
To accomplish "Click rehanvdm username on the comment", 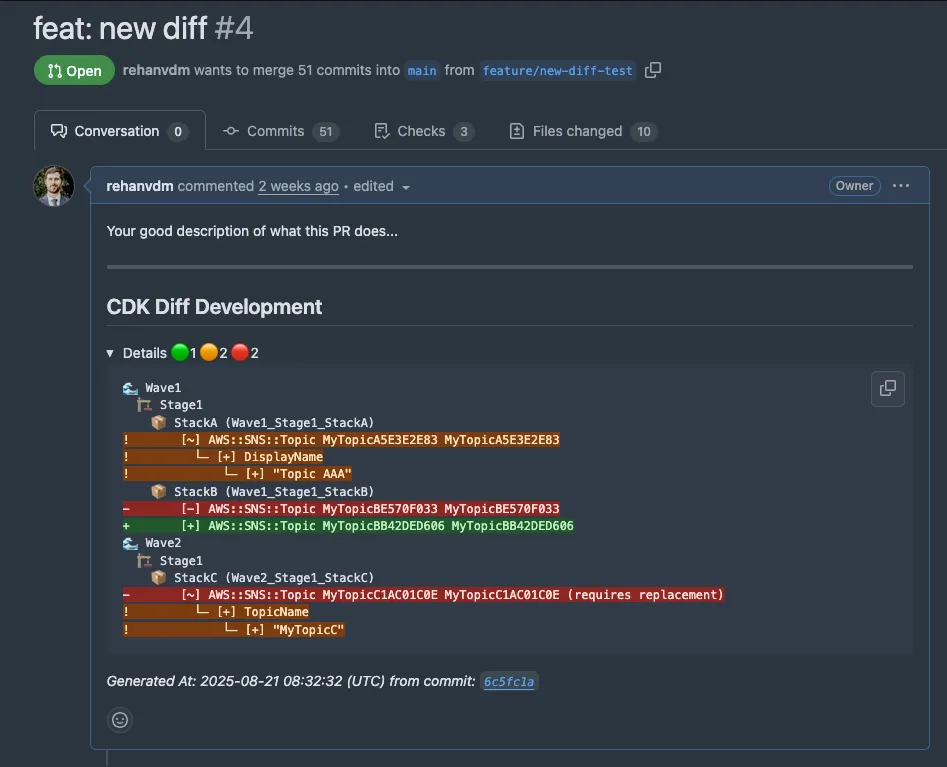I will click(140, 186).
